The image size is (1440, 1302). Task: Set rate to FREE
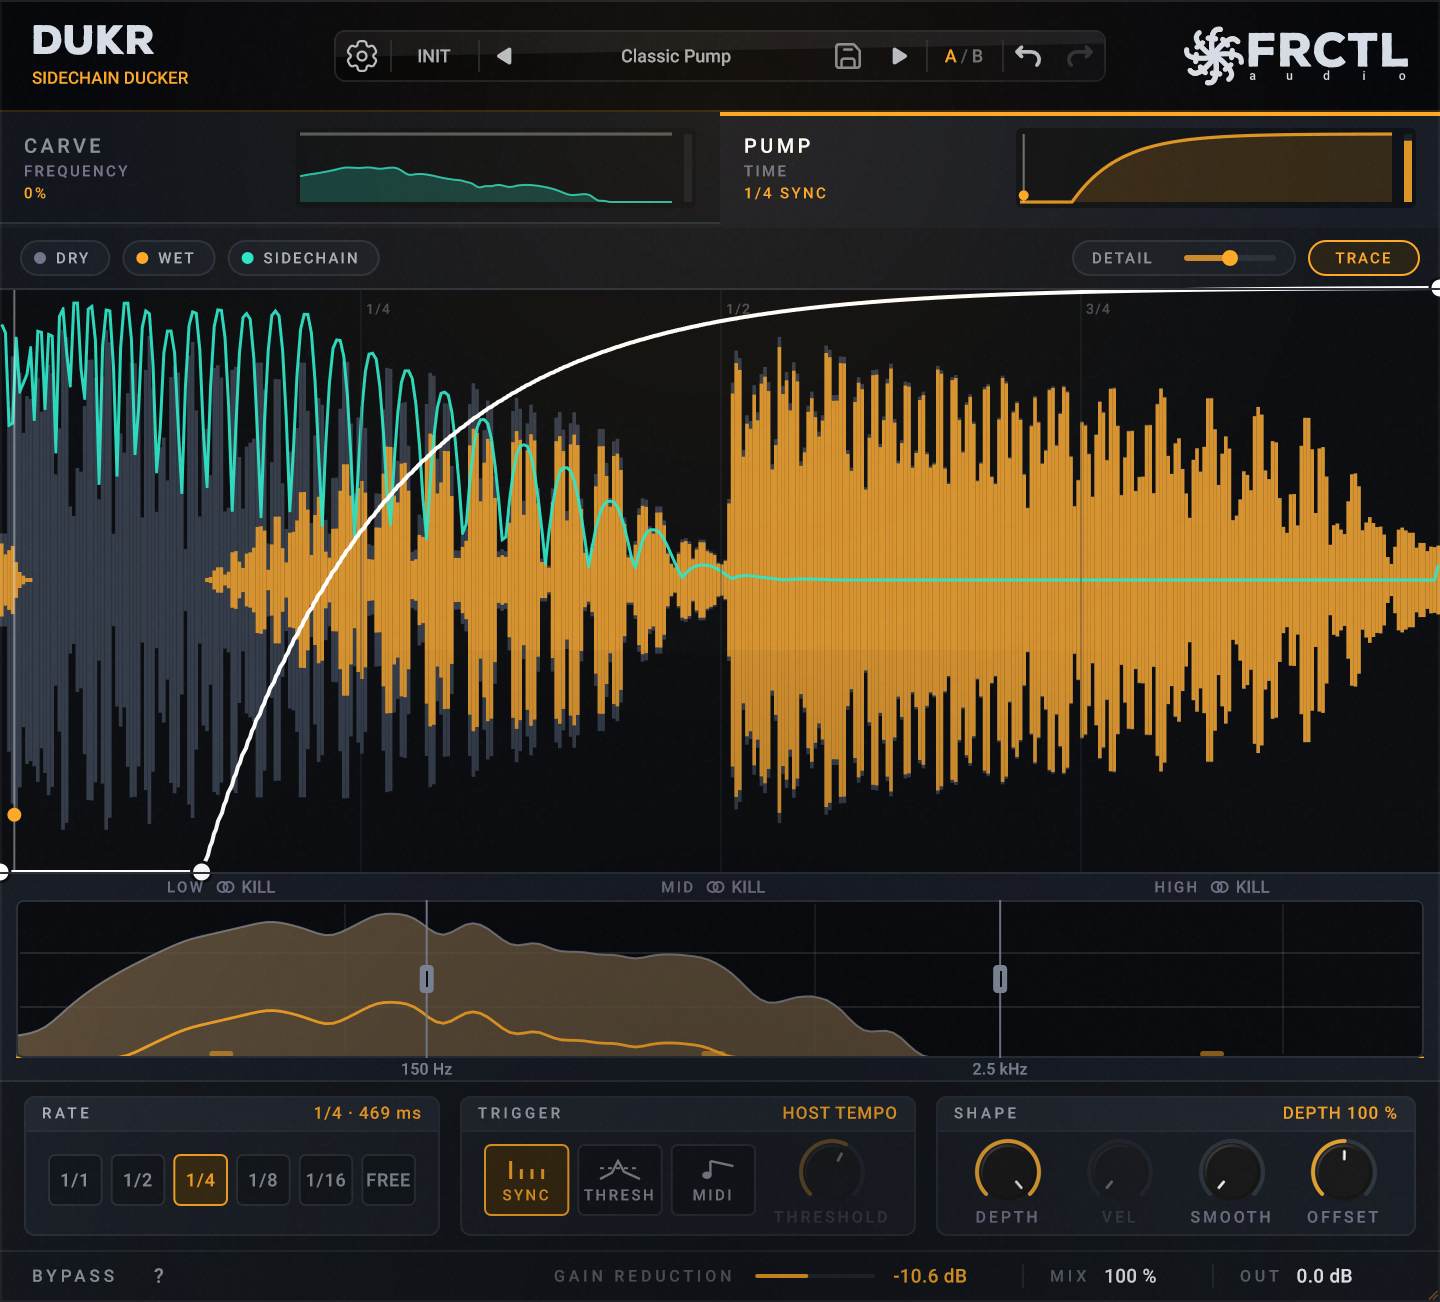388,1180
